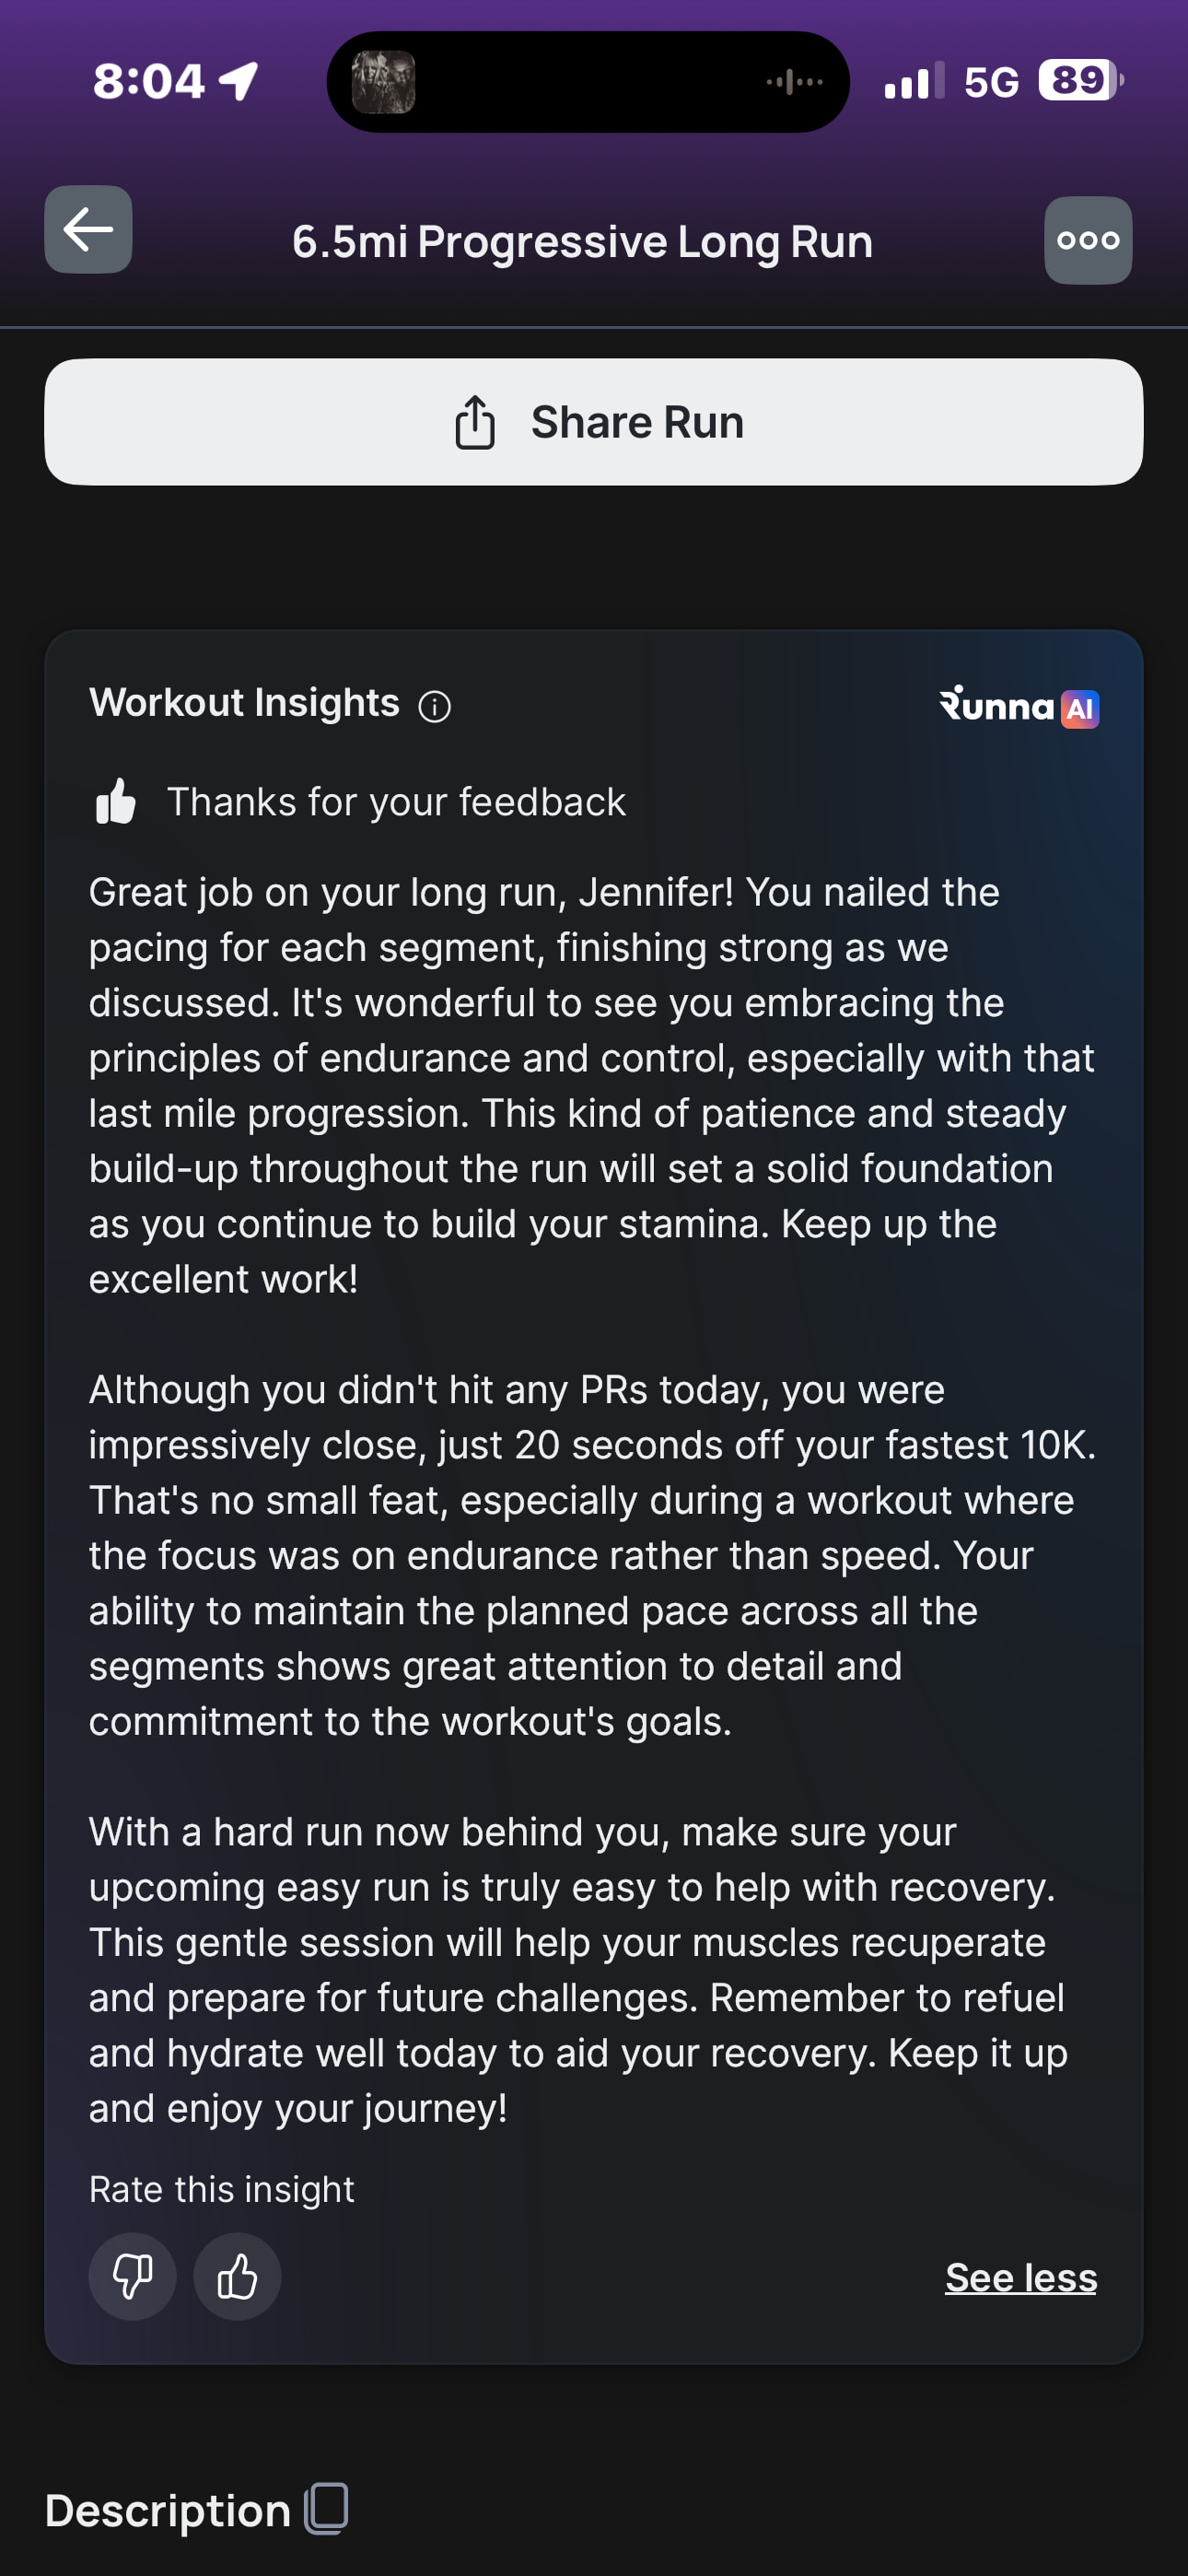The width and height of the screenshot is (1188, 2576).
Task: Rate the insight with thumbs up
Action: click(x=237, y=2277)
